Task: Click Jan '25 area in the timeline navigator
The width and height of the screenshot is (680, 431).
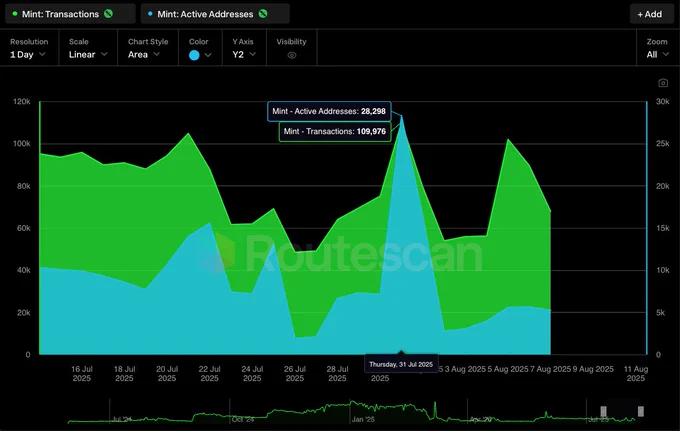Action: pos(363,412)
